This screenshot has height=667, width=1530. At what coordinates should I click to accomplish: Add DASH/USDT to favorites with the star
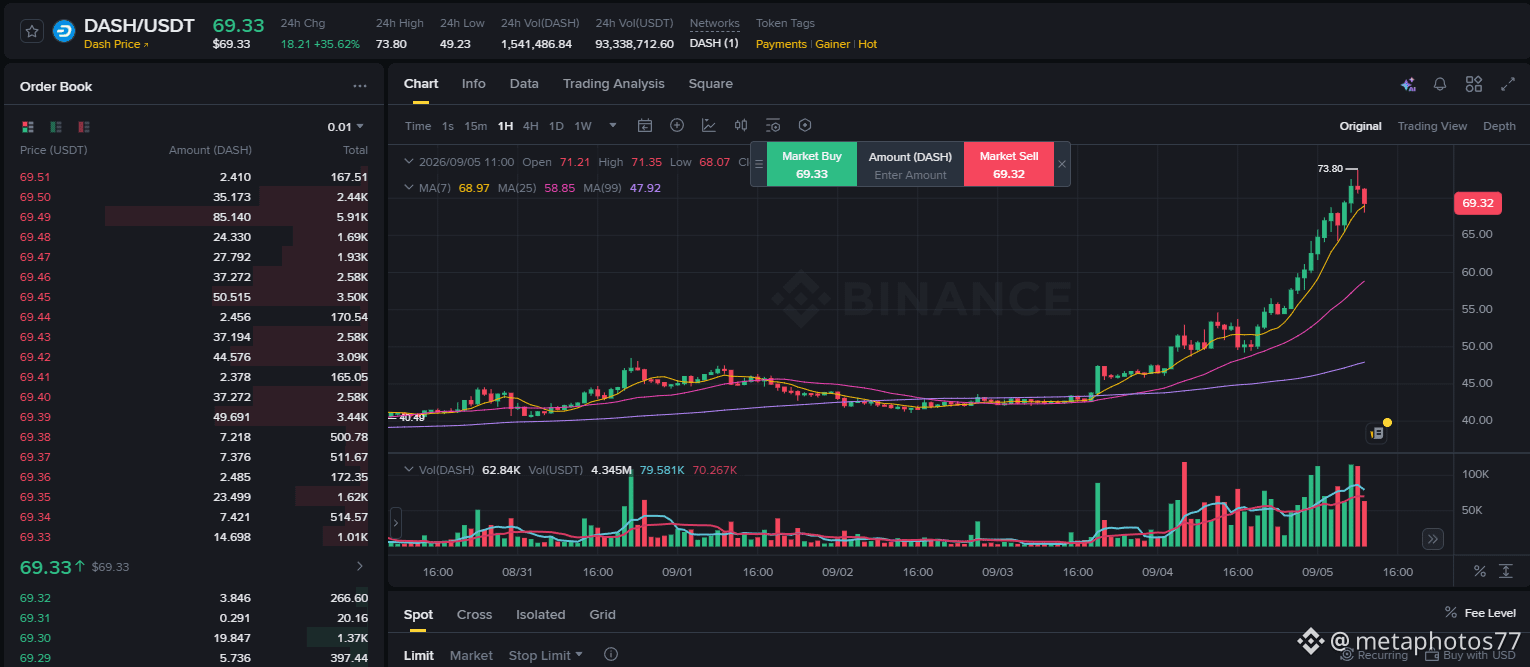coord(32,31)
